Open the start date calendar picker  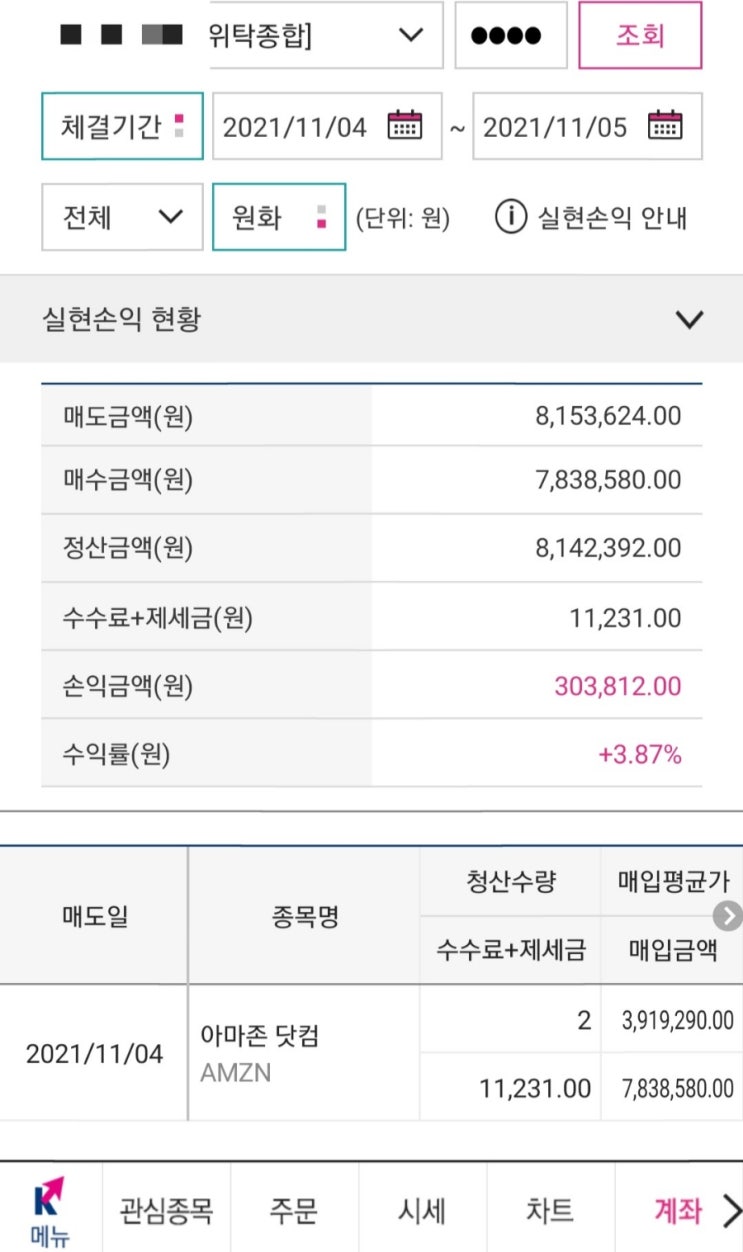click(x=405, y=126)
